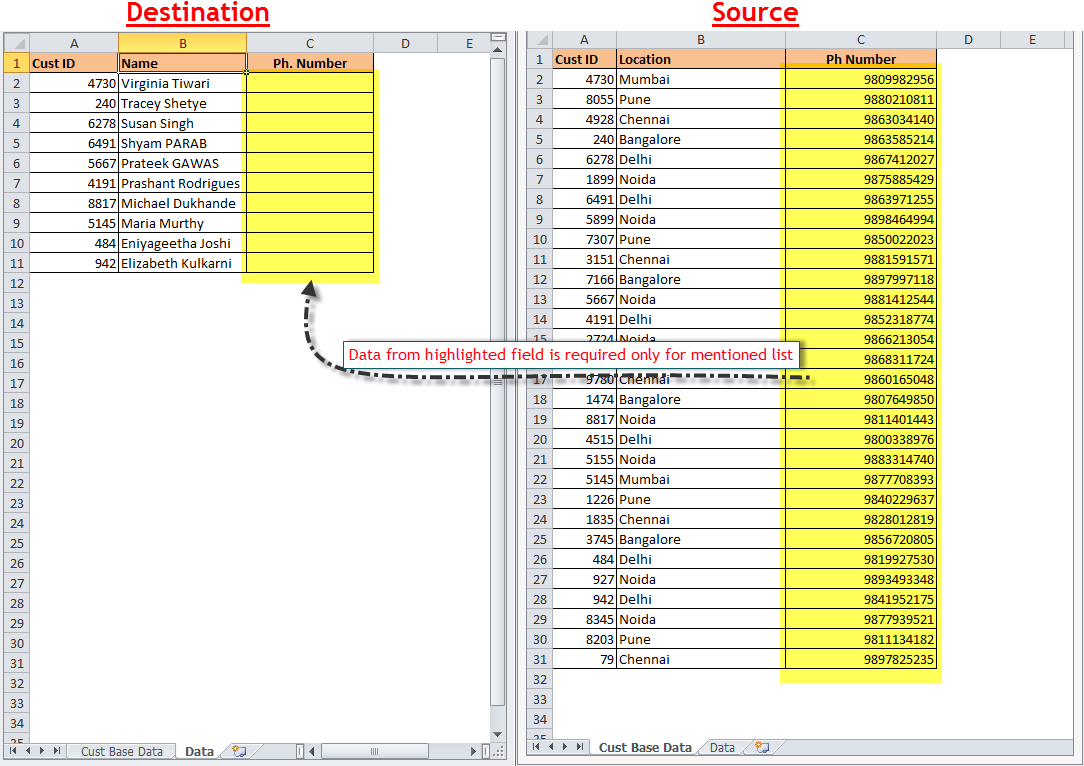Click Insert Worksheet icon in Source window
Screen dimensions: 1084x766
point(762,747)
